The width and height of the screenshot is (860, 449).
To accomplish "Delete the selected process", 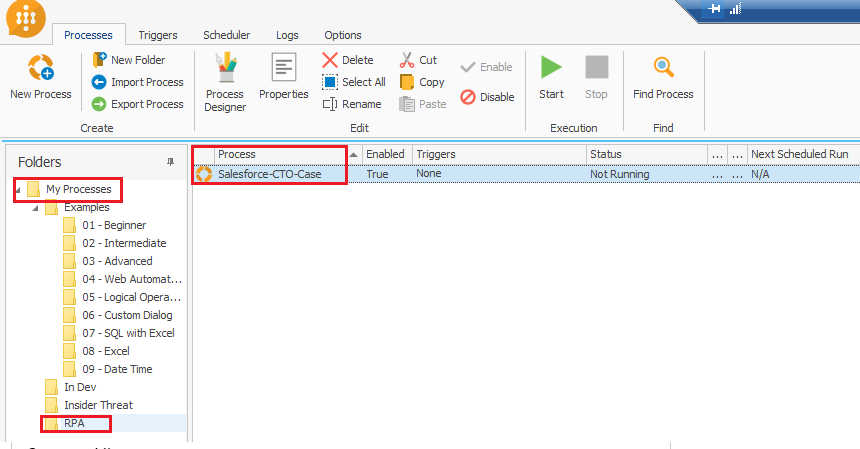I will [x=348, y=60].
